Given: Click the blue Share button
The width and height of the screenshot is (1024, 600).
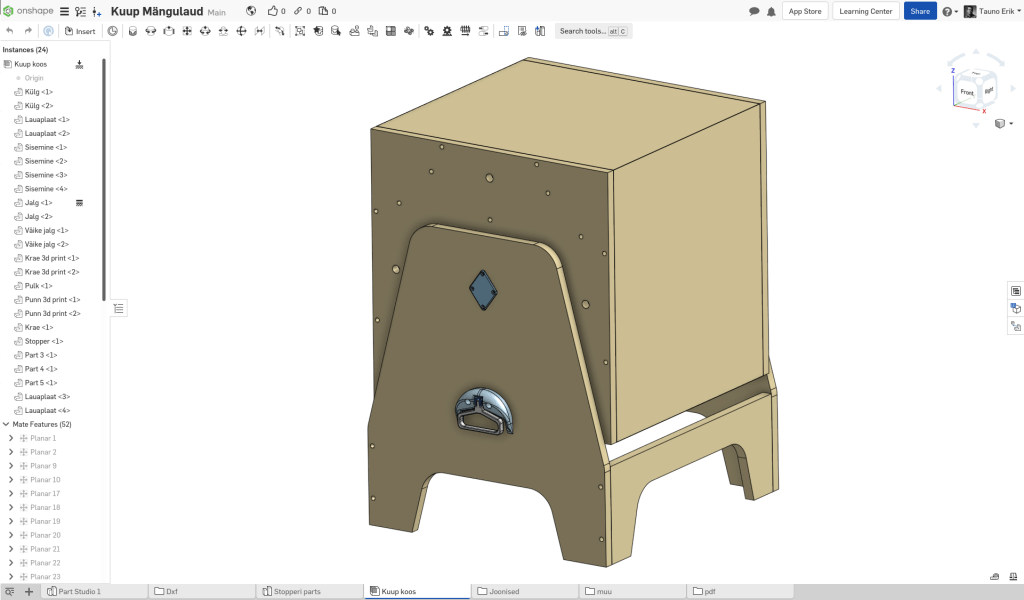Looking at the screenshot, I should click(x=920, y=11).
